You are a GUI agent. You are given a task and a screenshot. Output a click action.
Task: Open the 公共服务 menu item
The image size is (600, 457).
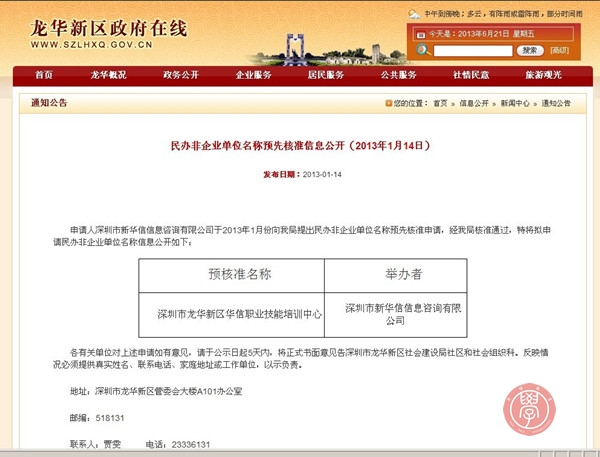click(x=398, y=75)
